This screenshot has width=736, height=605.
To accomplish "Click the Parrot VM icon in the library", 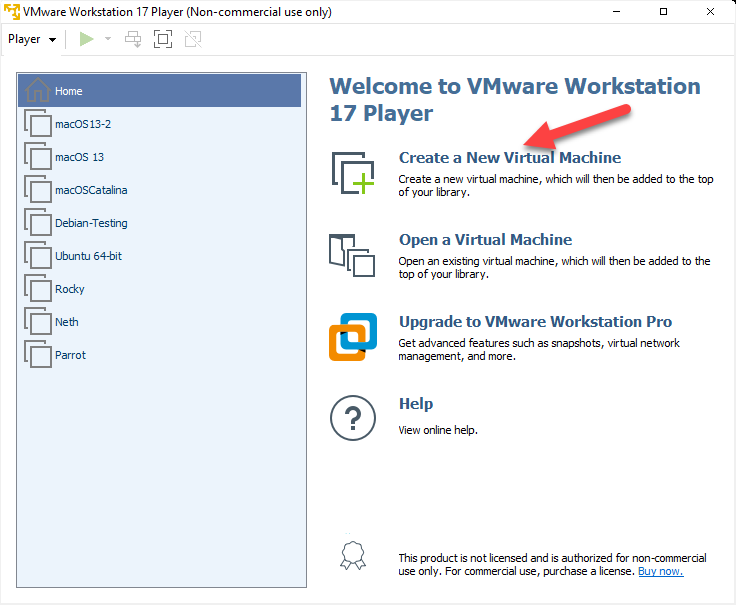I will pos(38,355).
